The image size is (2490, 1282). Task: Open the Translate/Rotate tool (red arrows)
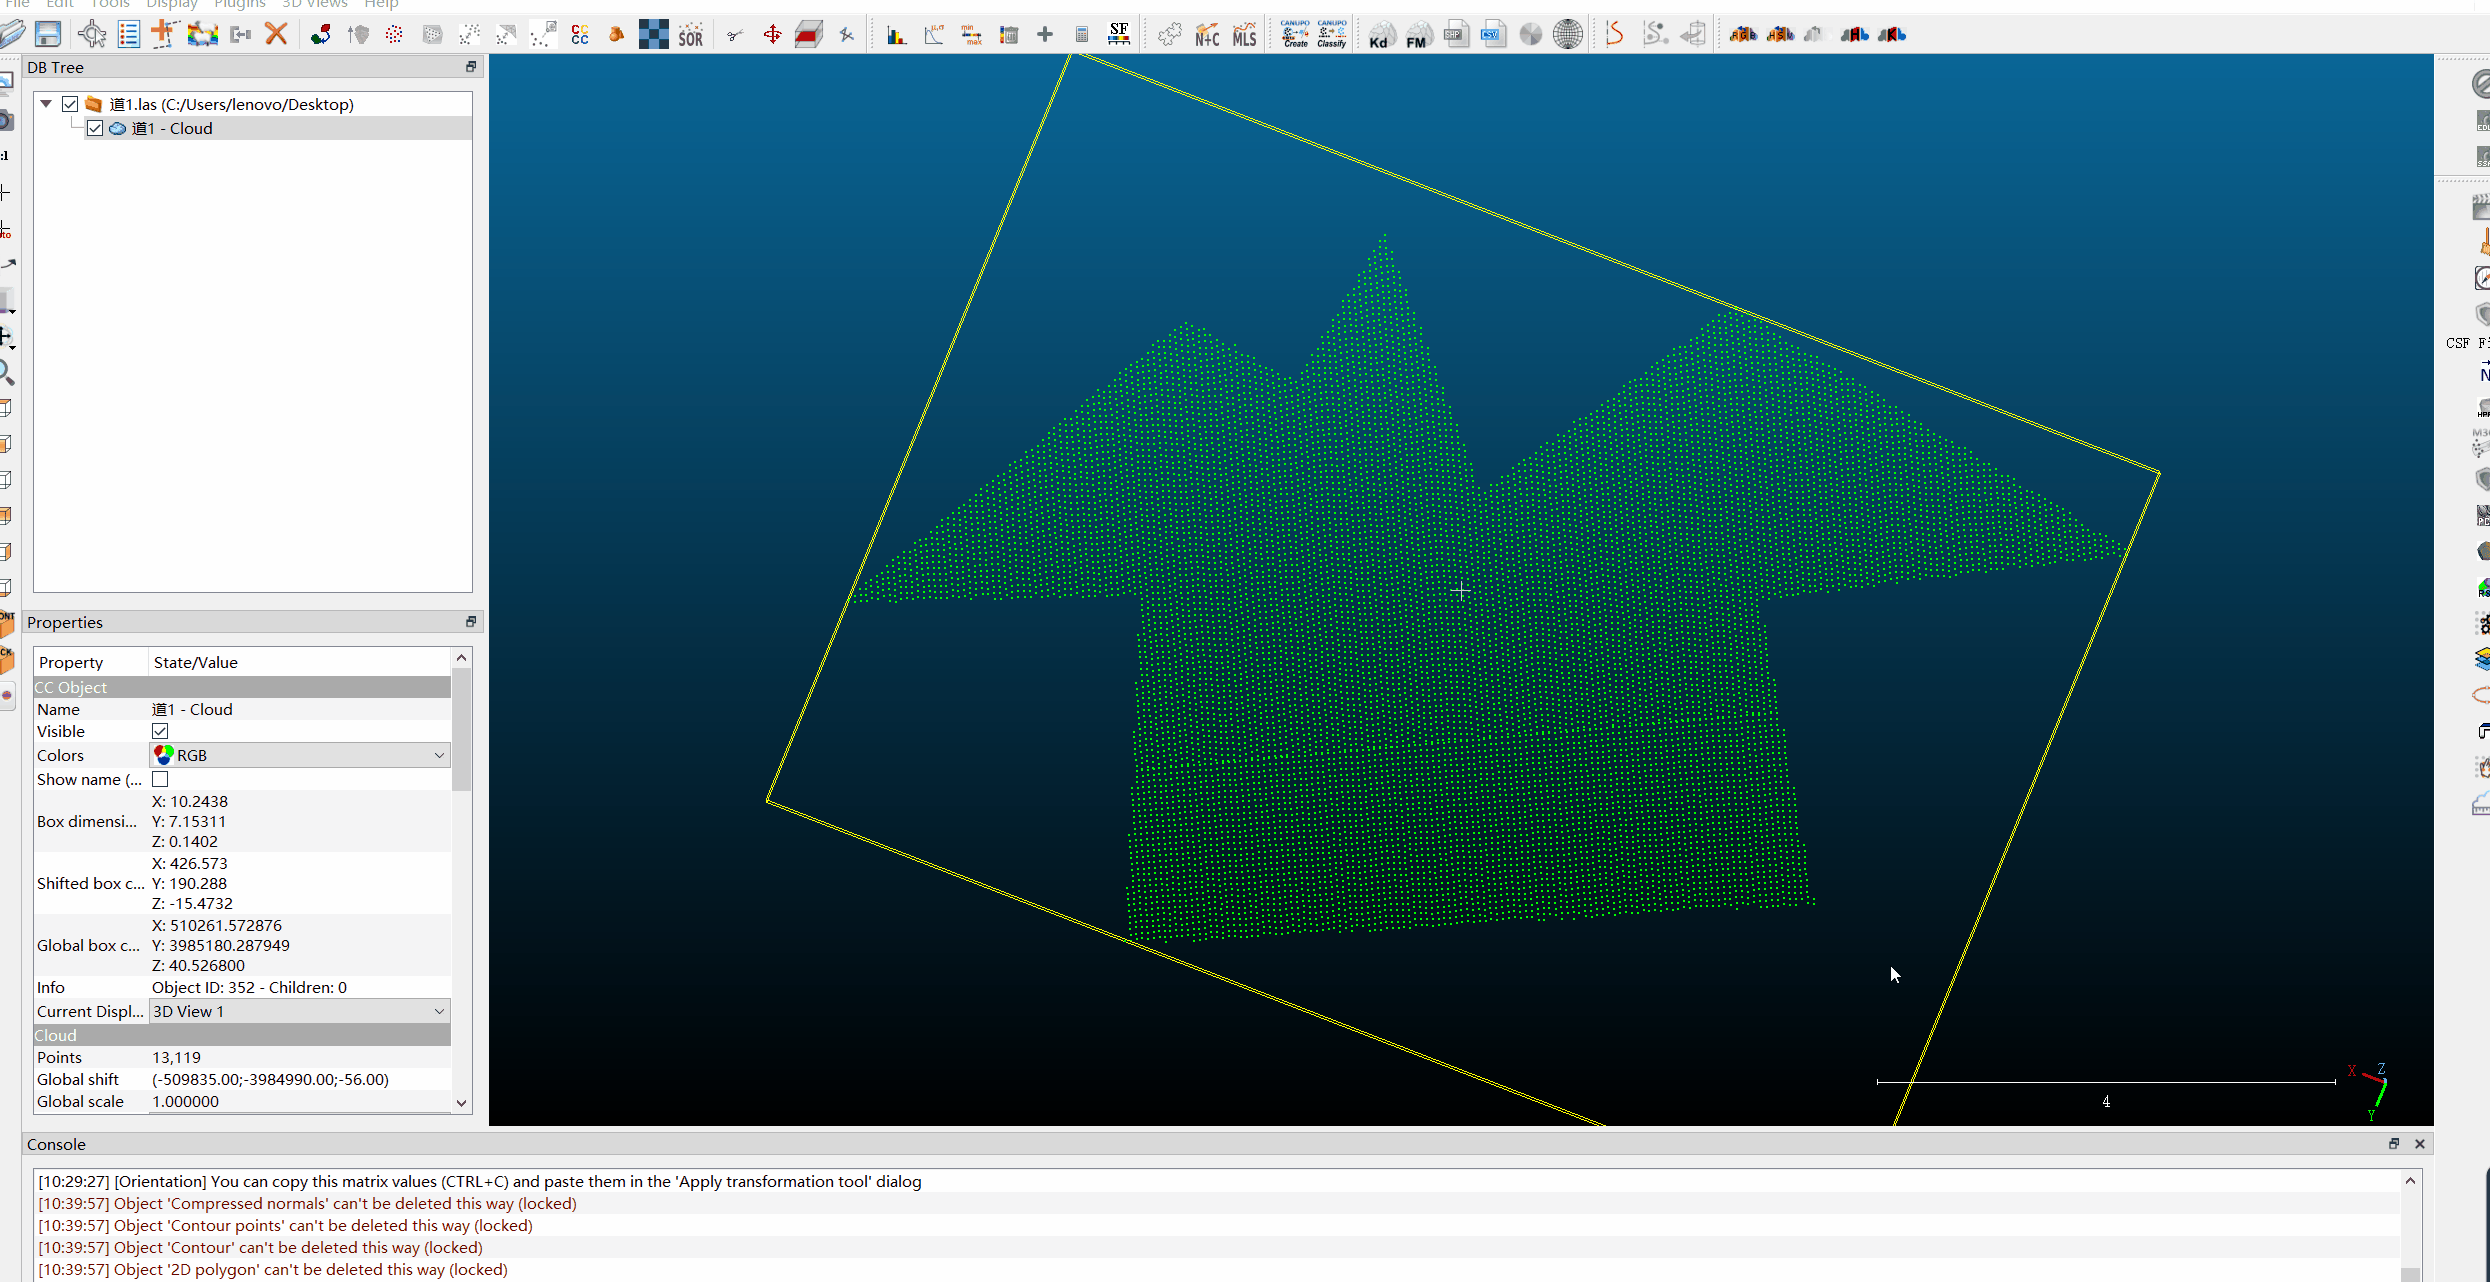point(772,35)
